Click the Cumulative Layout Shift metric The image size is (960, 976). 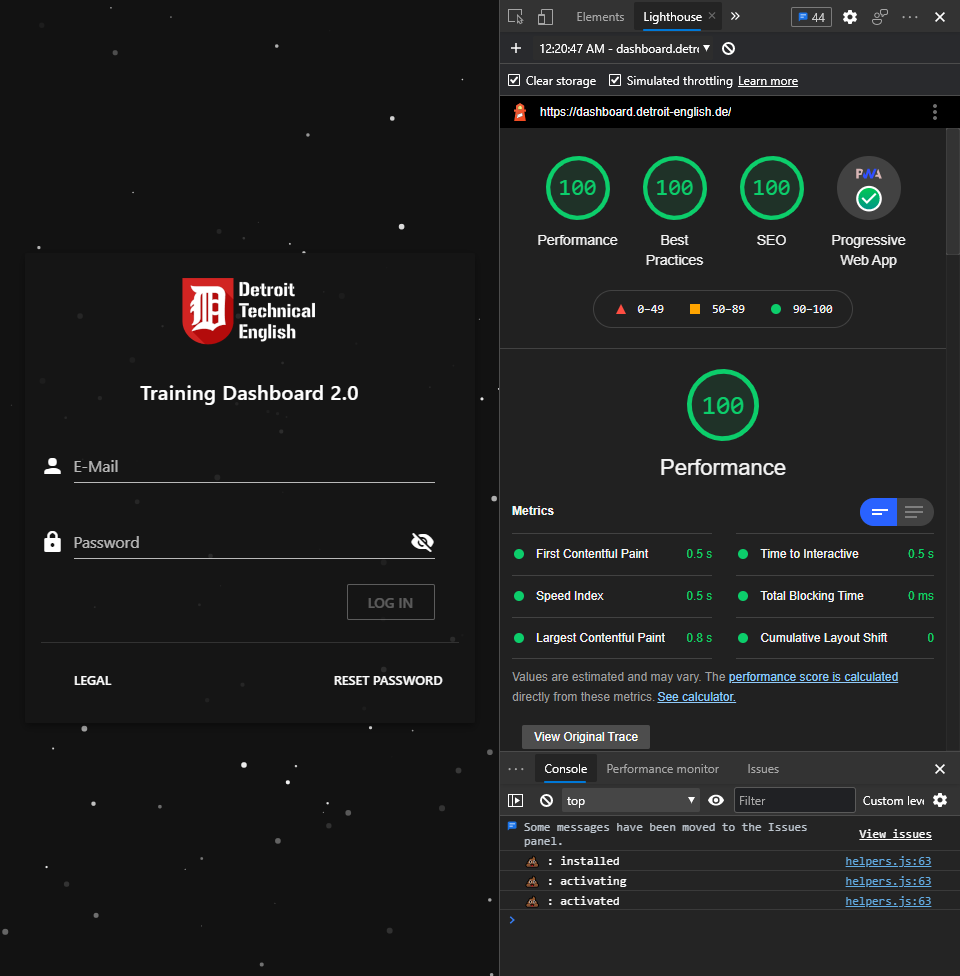click(835, 638)
